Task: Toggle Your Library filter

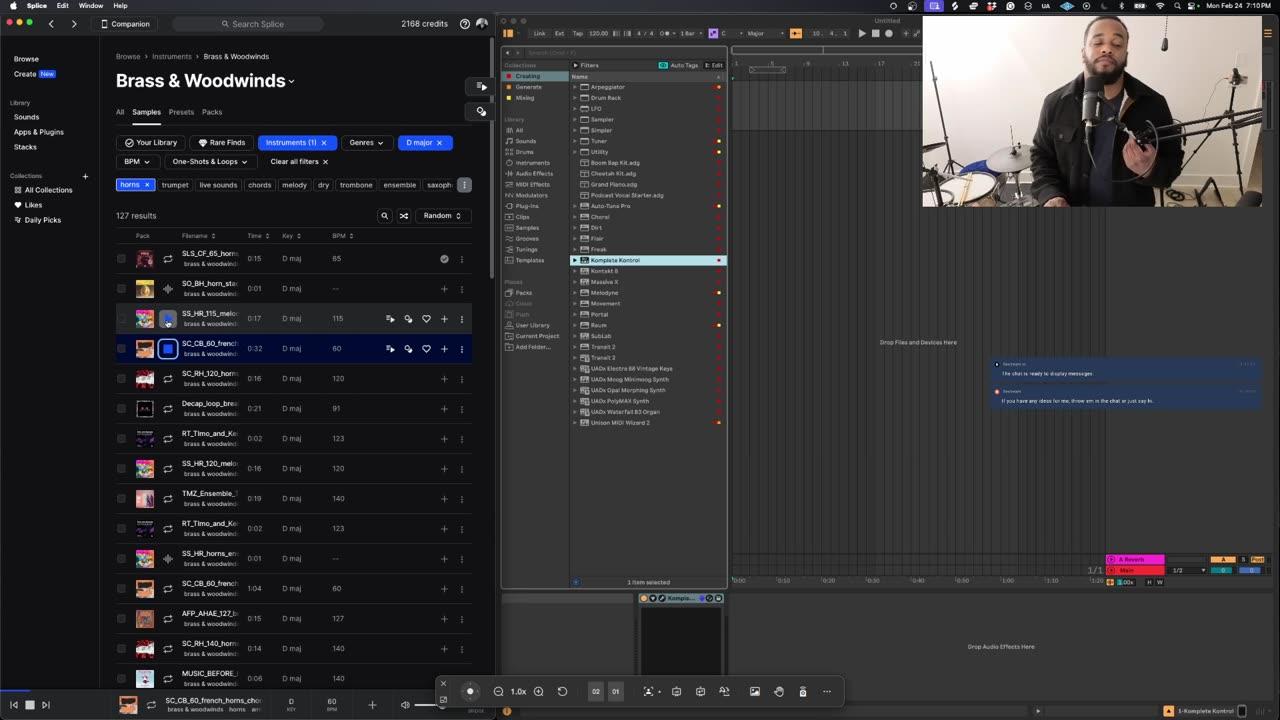Action: point(151,143)
